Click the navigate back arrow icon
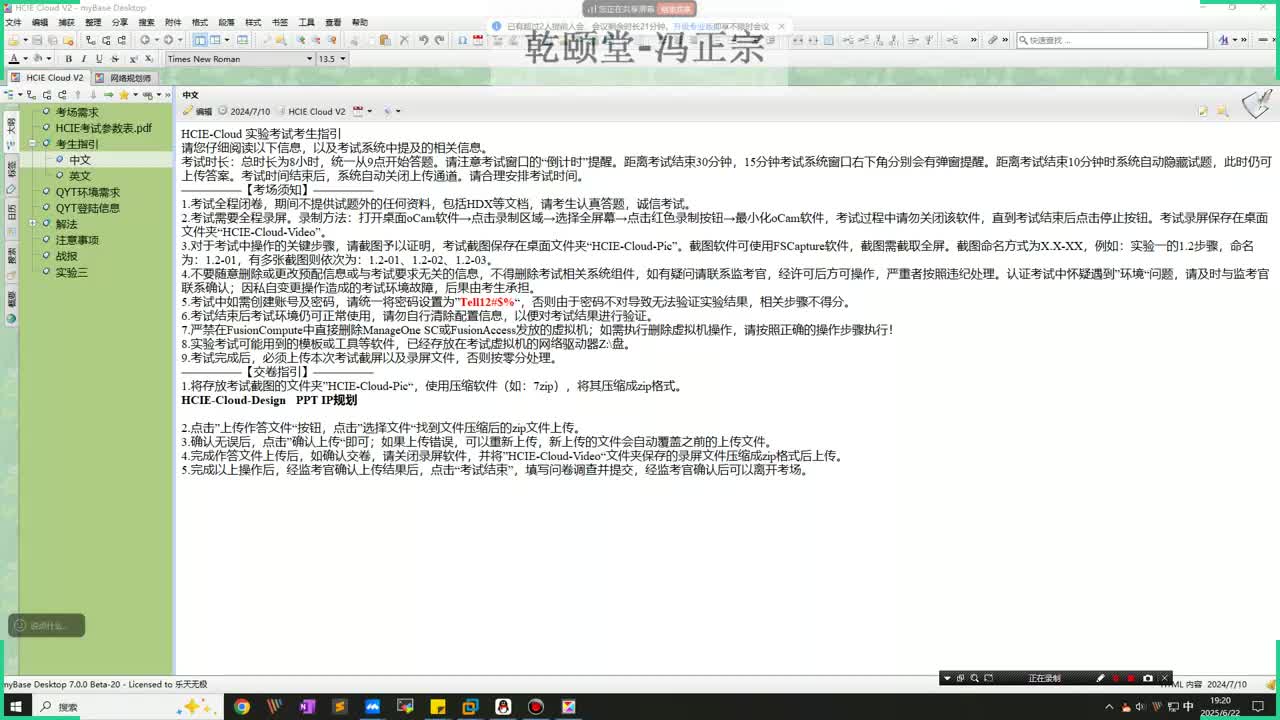 (145, 40)
